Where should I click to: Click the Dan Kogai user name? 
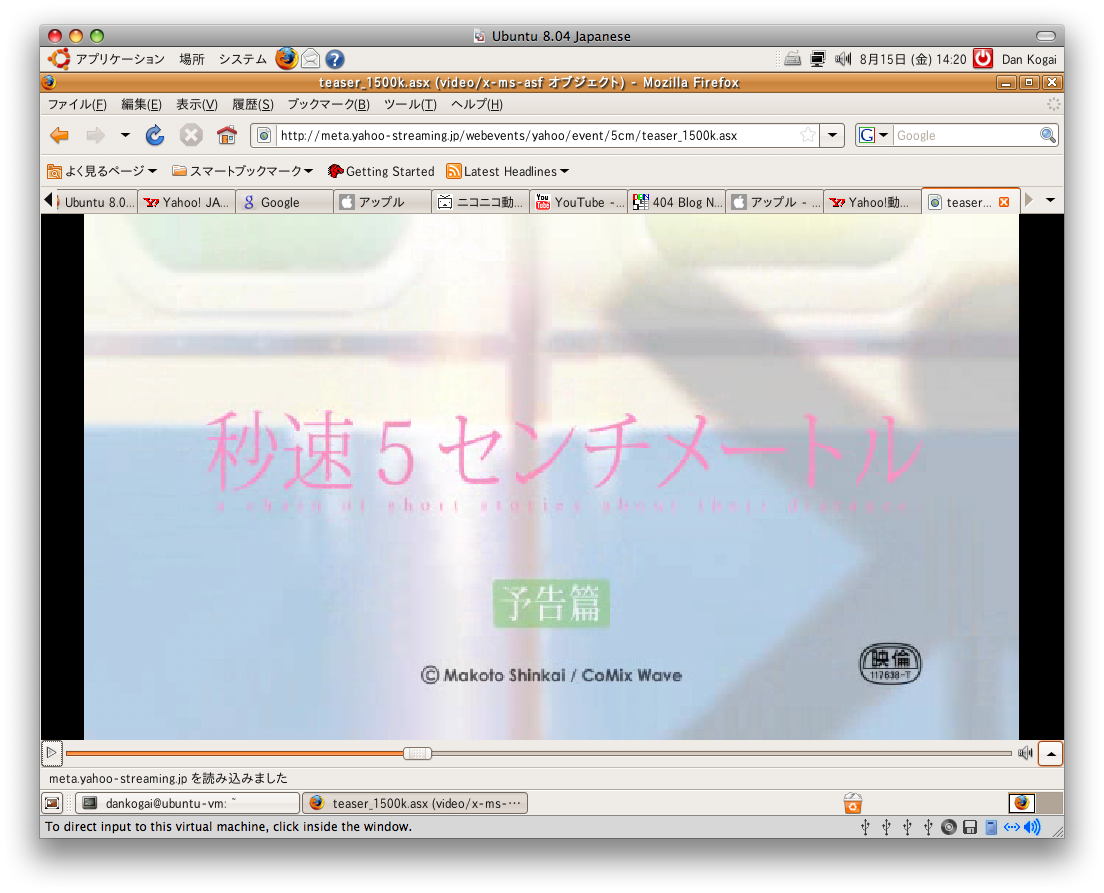click(1029, 59)
